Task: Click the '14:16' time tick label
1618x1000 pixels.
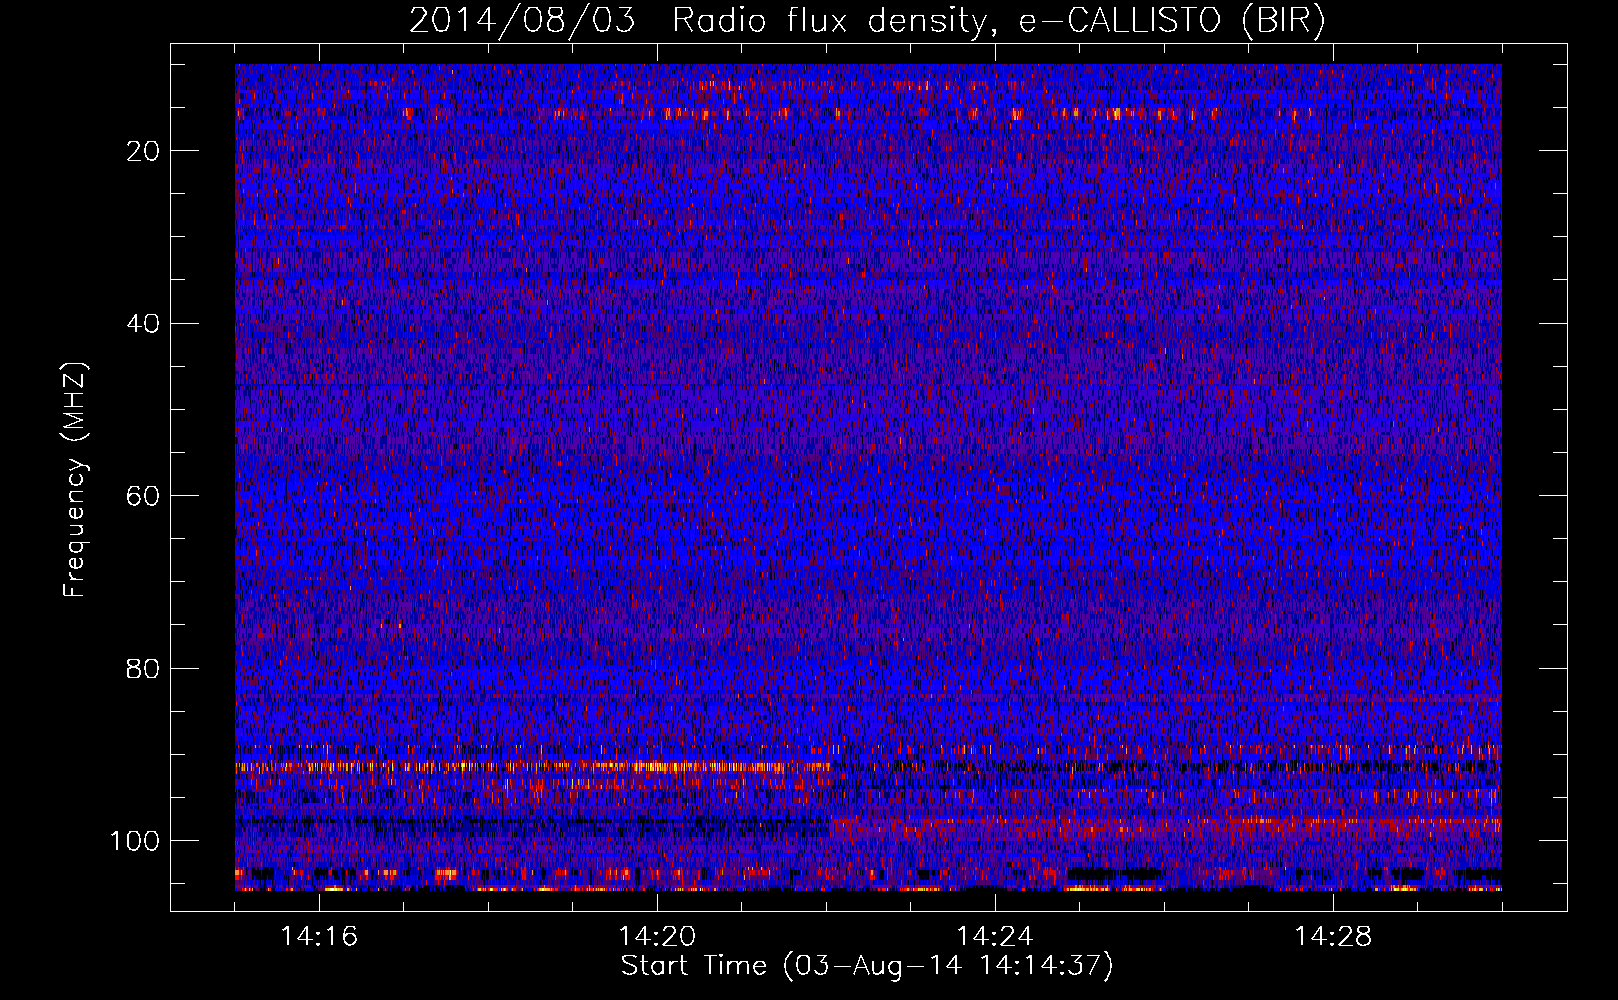Action: pos(319,937)
